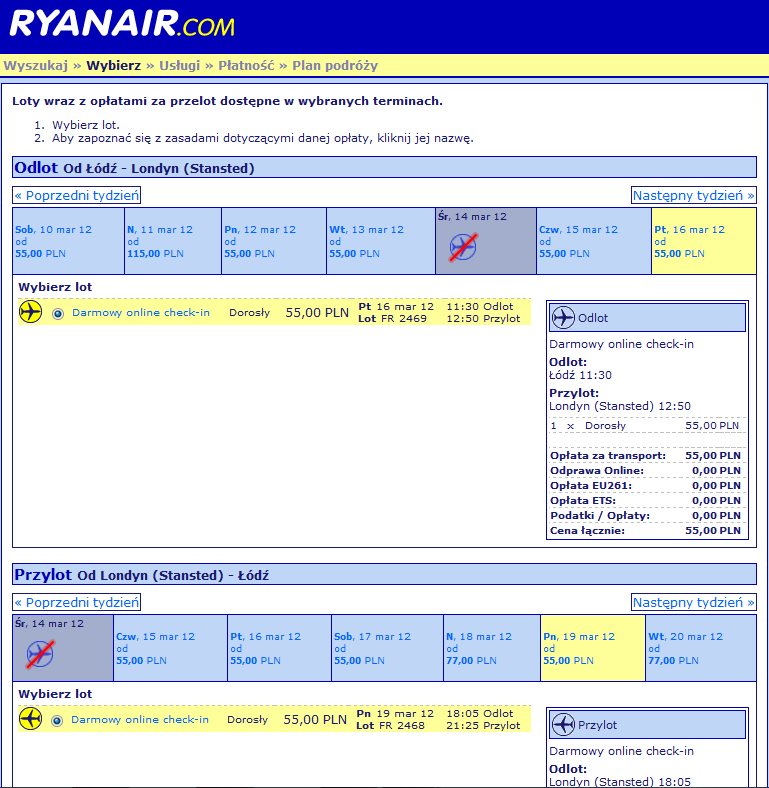
Task: Click the Opłata EU261 fee label
Action: [x=591, y=485]
